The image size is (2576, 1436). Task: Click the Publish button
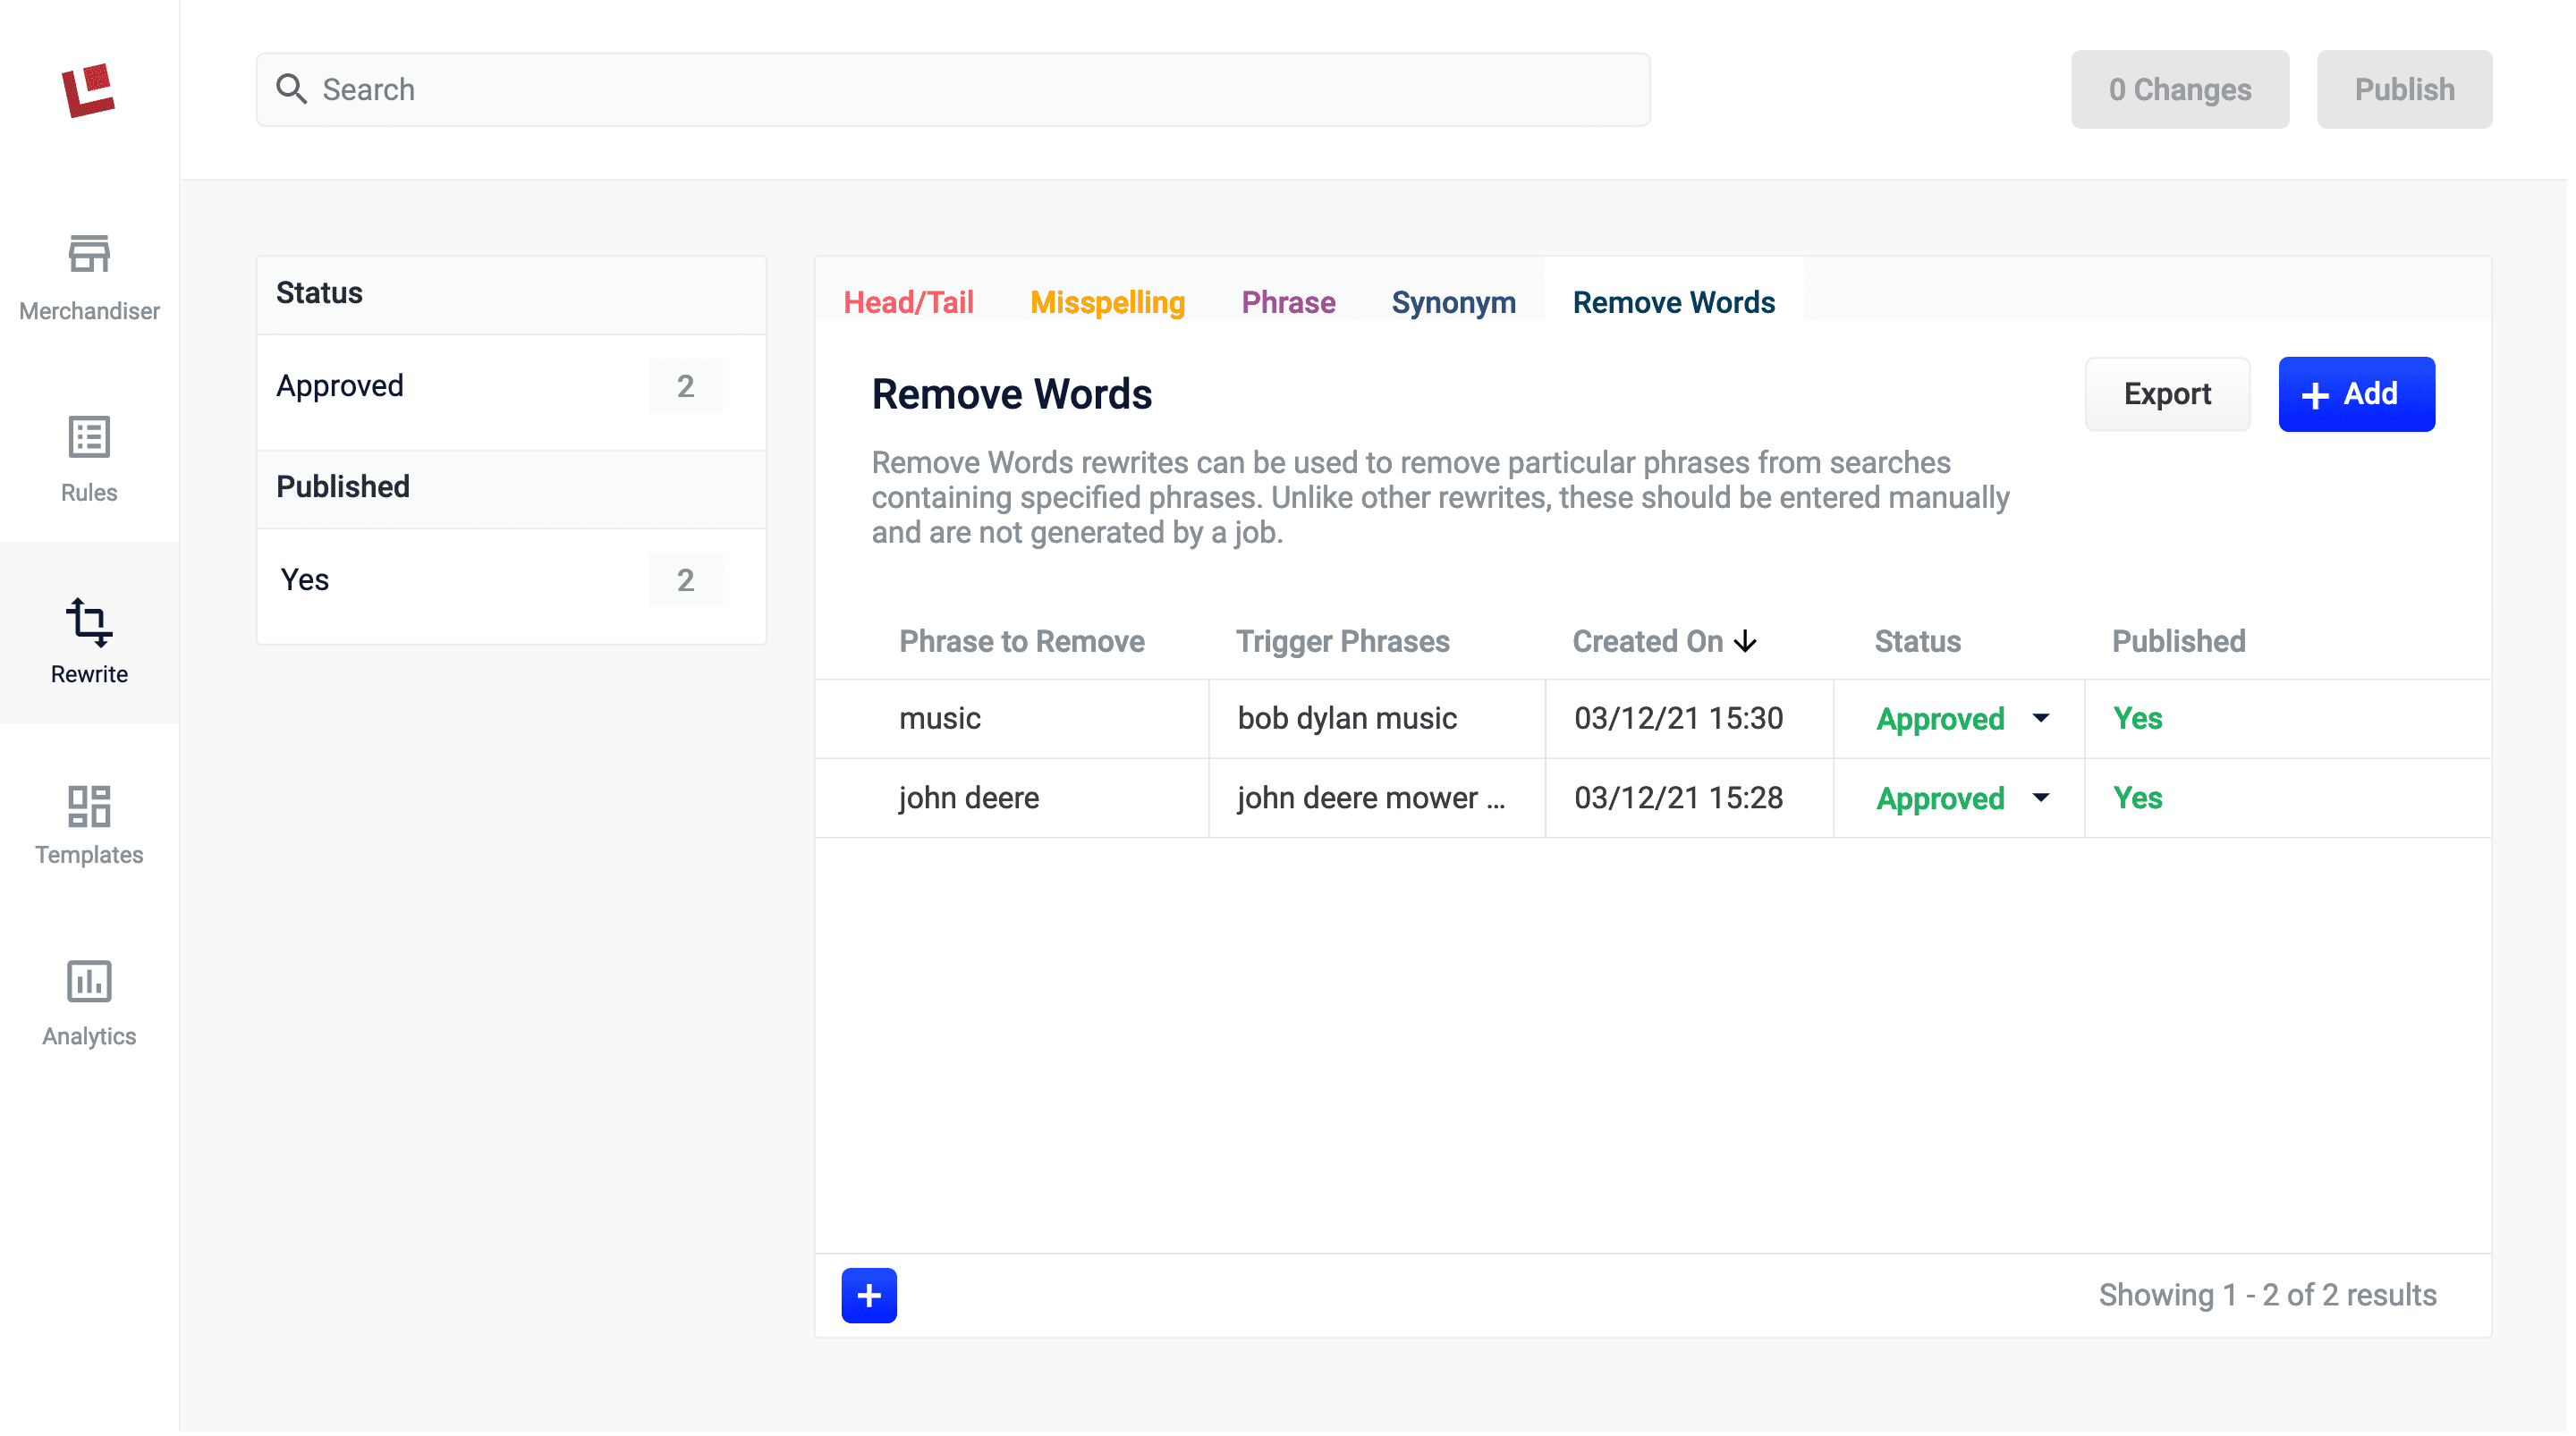pos(2402,89)
